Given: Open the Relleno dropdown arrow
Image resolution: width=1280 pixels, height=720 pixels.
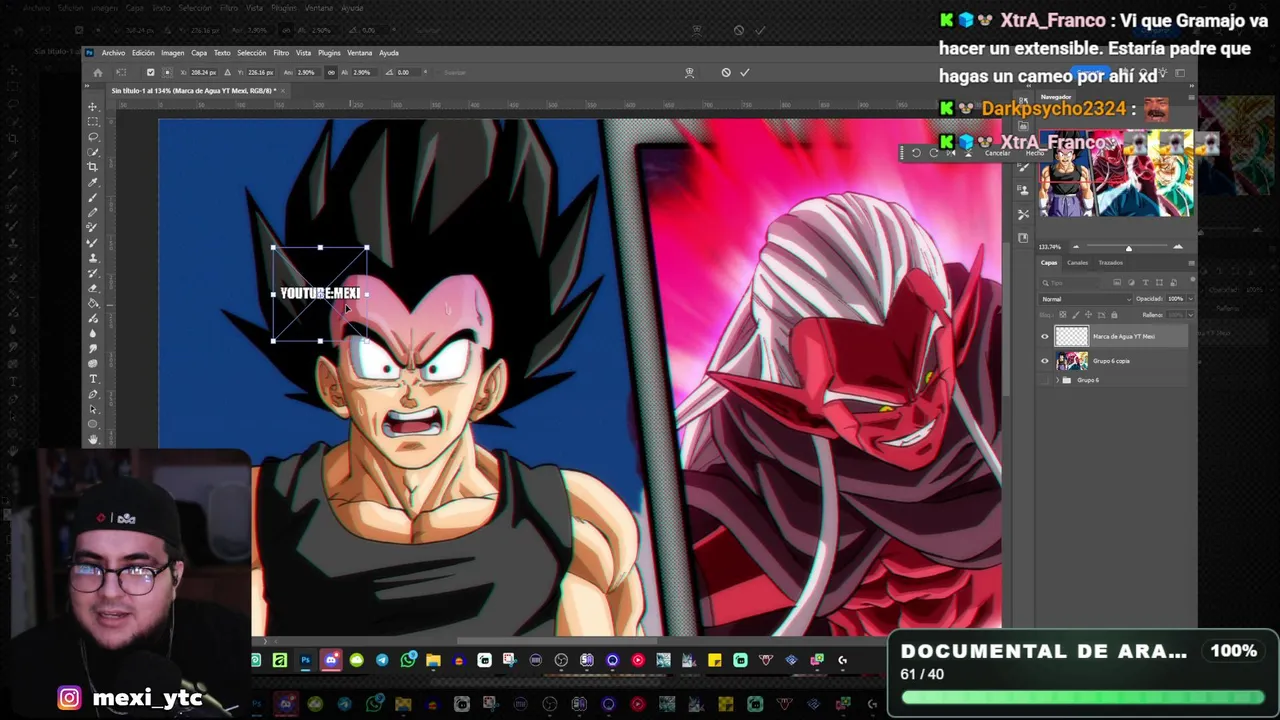Looking at the screenshot, I should click(1191, 315).
